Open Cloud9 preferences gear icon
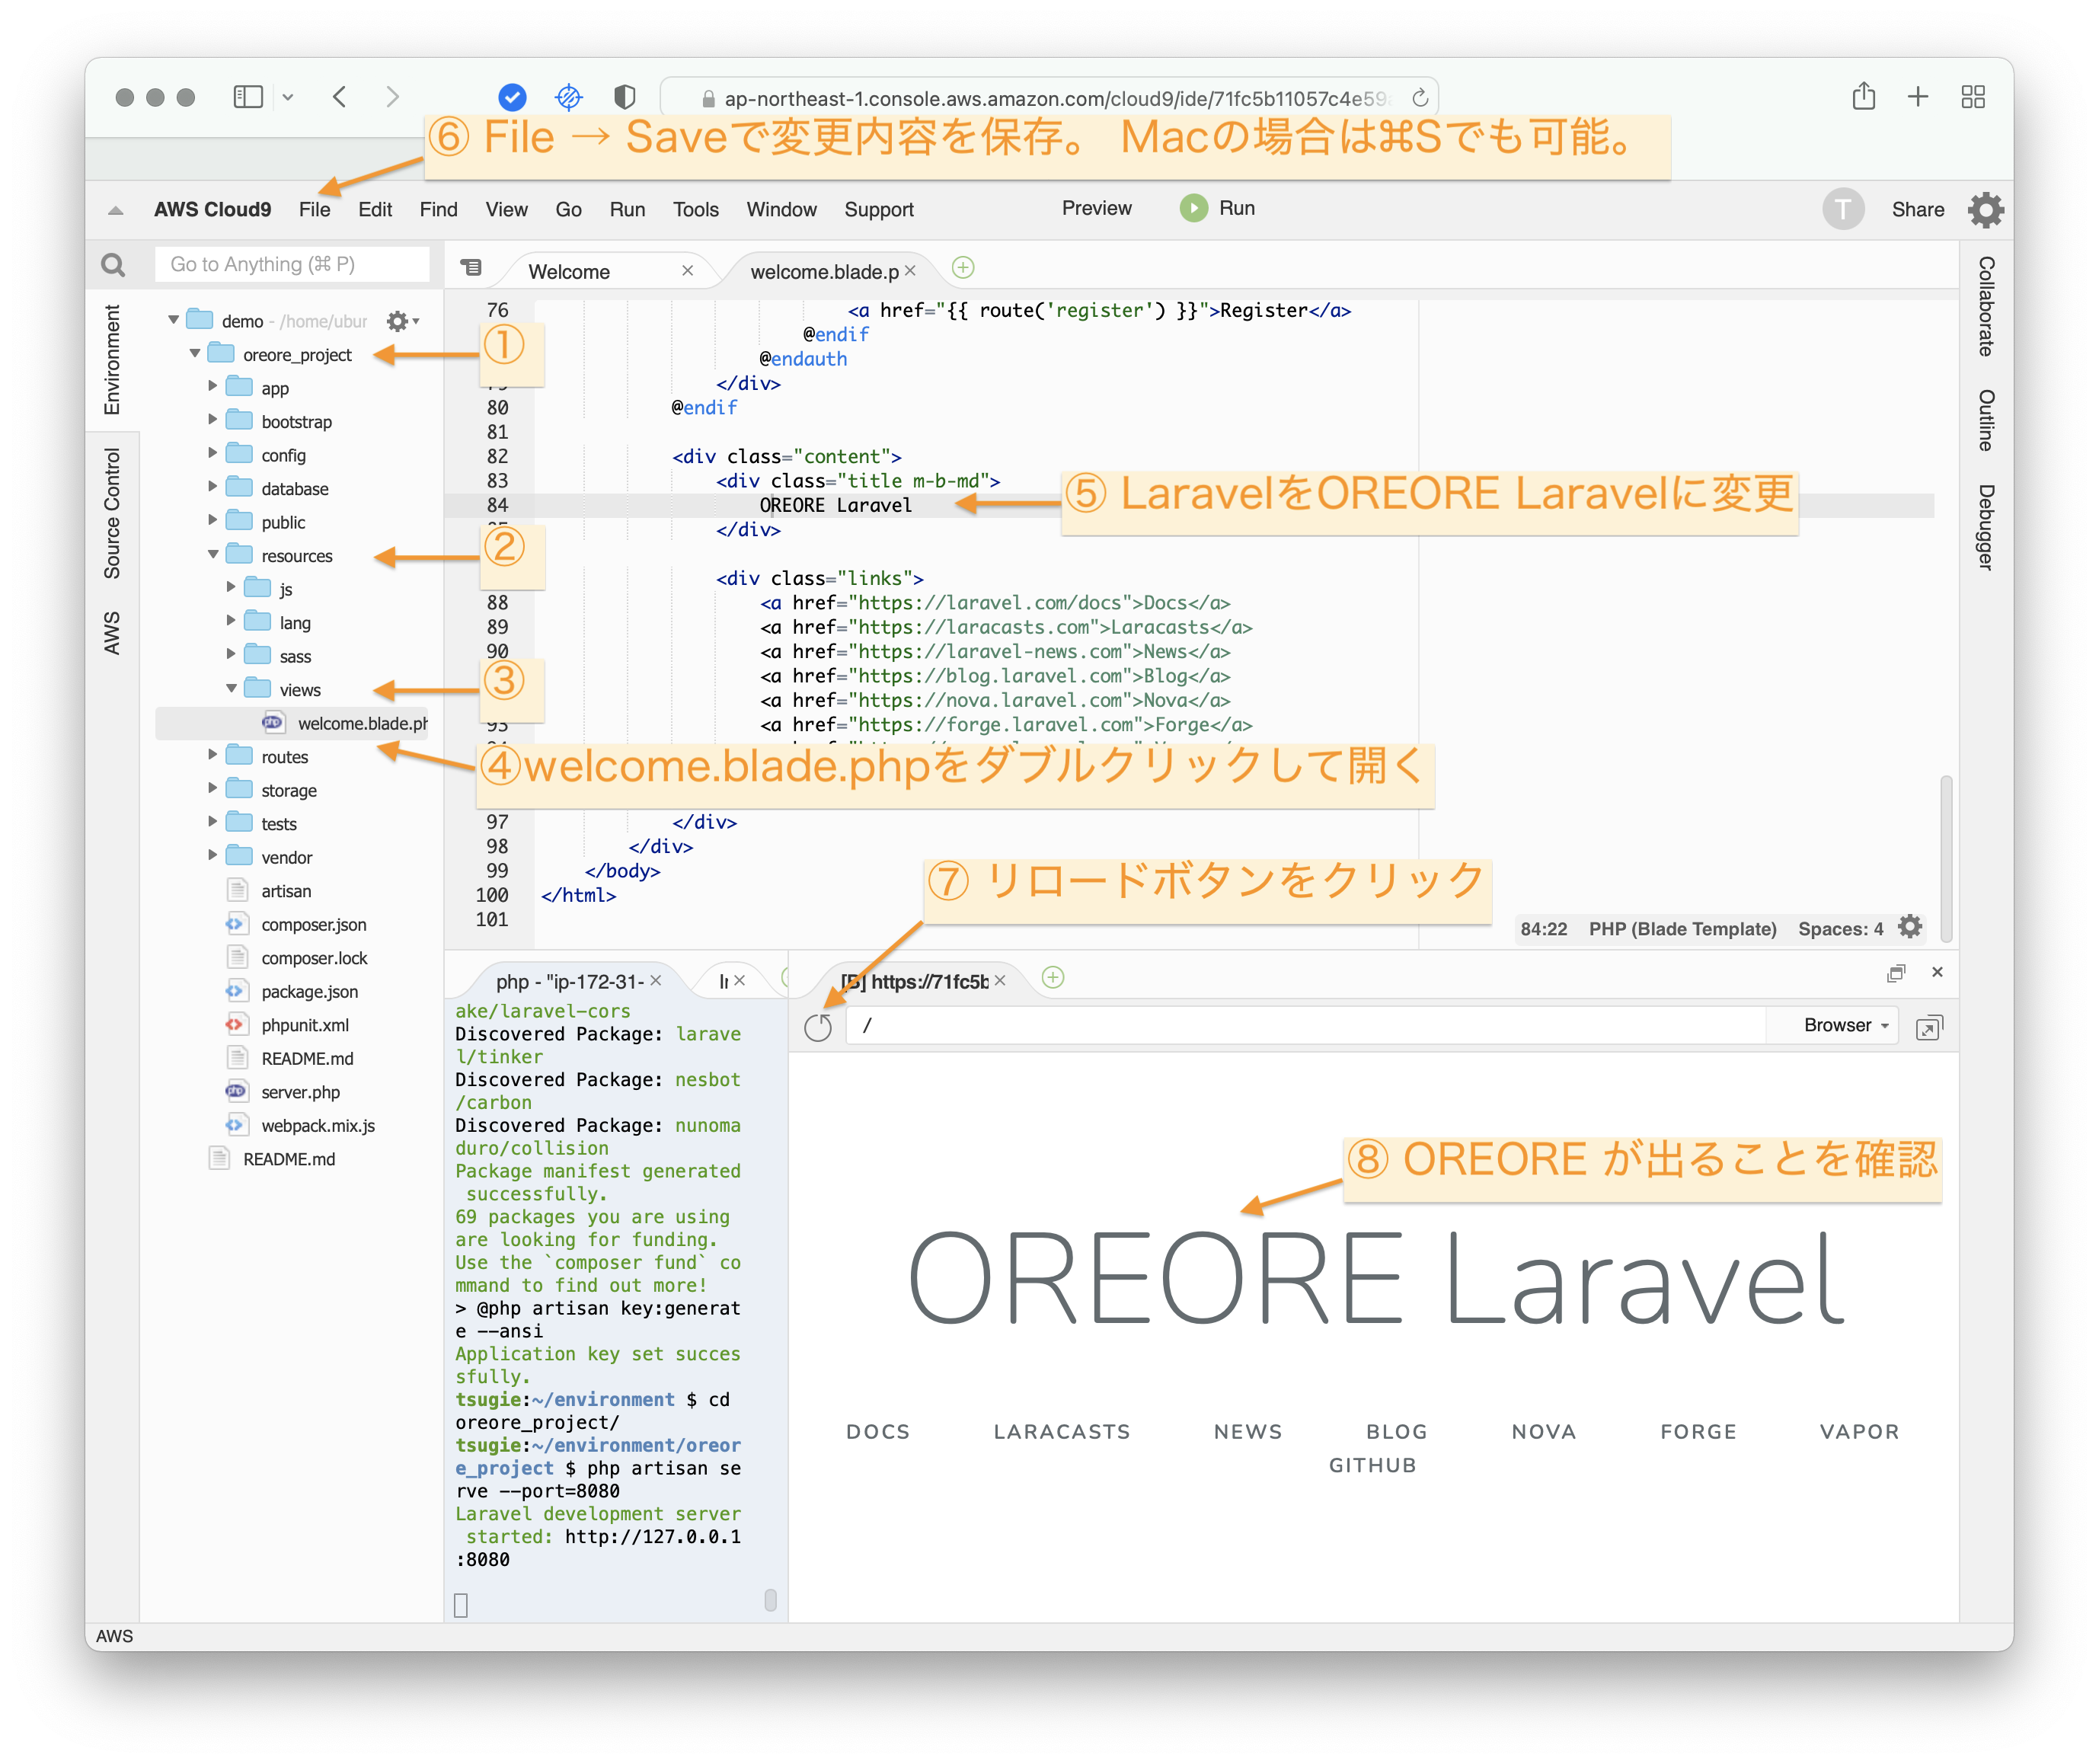Screen dimensions: 2099x1764 click(x=1985, y=210)
